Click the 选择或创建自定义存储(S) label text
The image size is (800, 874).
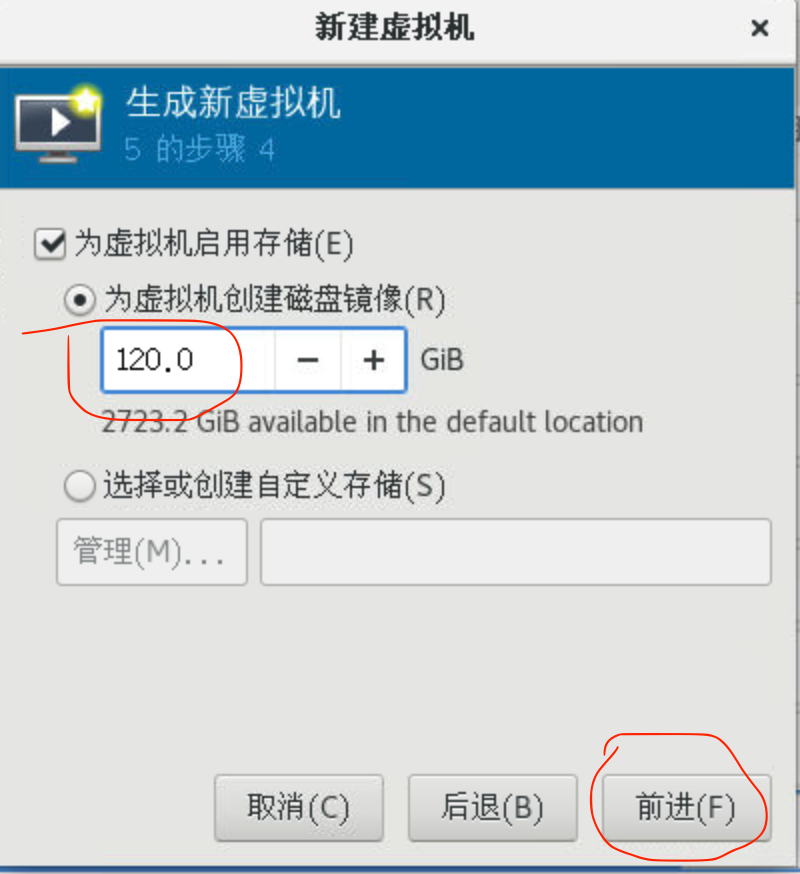click(x=274, y=485)
